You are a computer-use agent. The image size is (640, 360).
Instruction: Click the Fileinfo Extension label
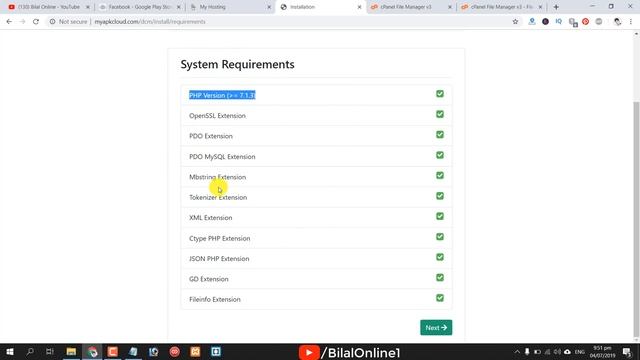pyautogui.click(x=215, y=299)
